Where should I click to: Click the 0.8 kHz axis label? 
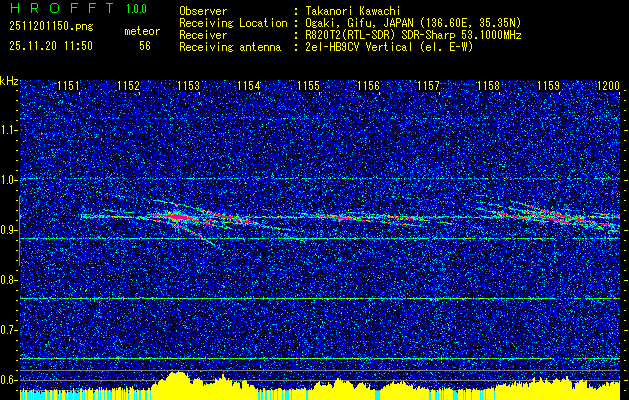(9, 280)
